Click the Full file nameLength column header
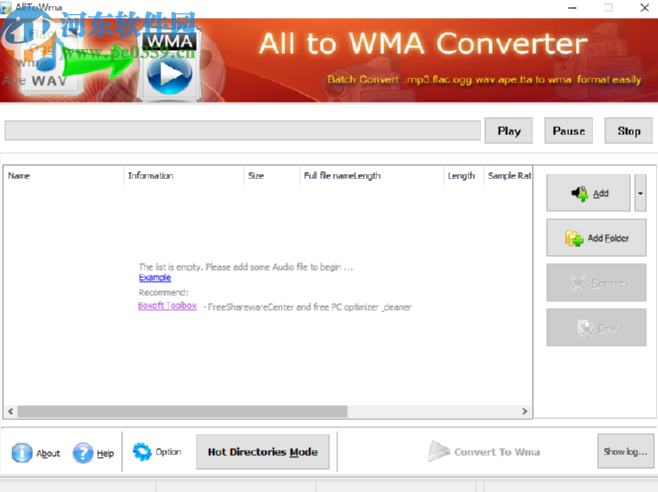Viewport: 658px width, 492px height. pyautogui.click(x=371, y=175)
